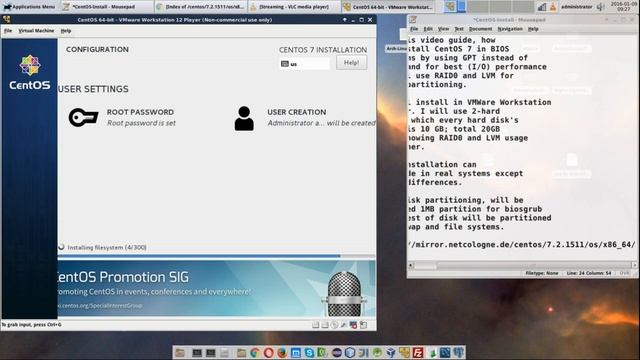Click the VMware icon in the dock
Screen dimensions: 640x360
coord(404,353)
